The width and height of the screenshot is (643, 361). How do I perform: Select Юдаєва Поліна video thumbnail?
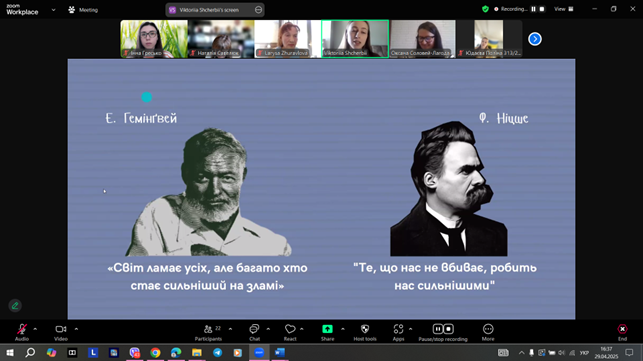click(x=489, y=39)
